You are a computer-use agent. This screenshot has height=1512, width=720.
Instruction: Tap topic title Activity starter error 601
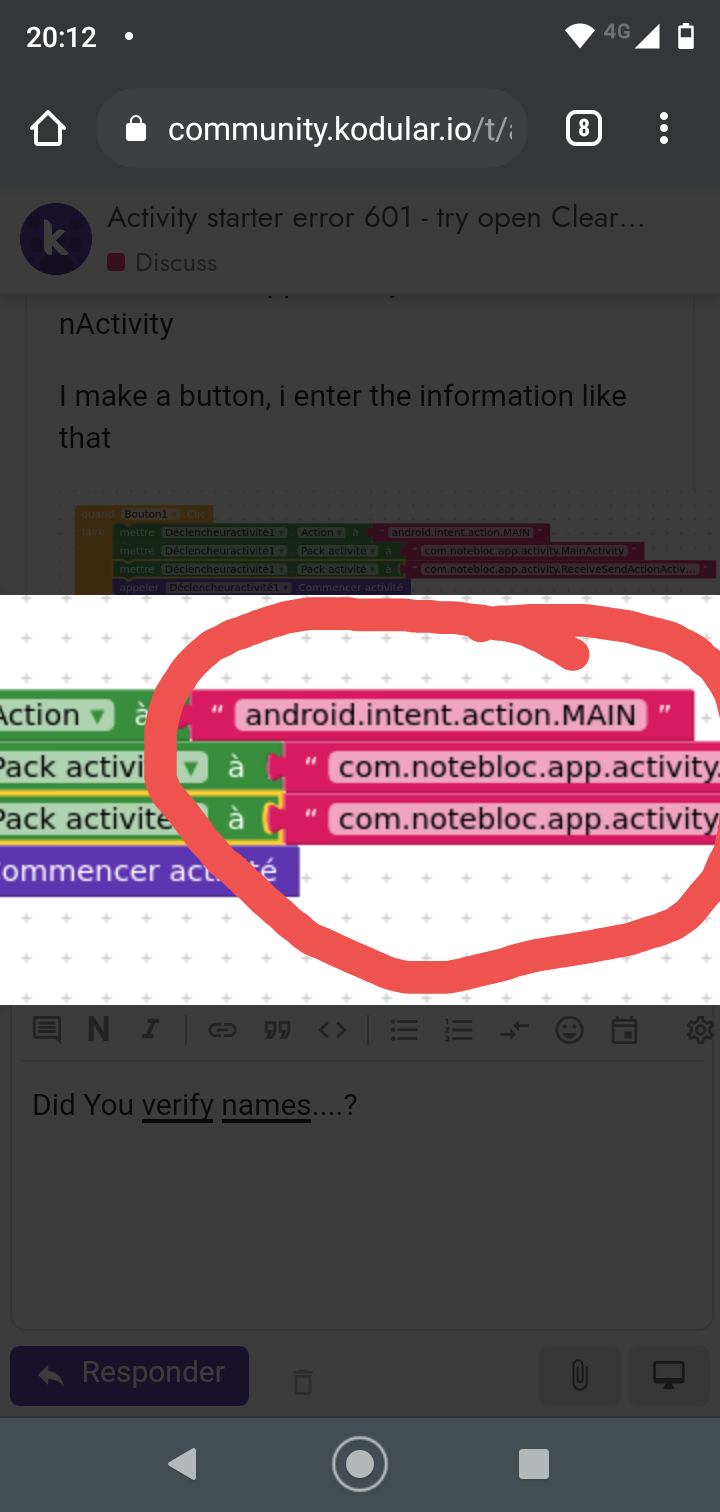(x=377, y=217)
